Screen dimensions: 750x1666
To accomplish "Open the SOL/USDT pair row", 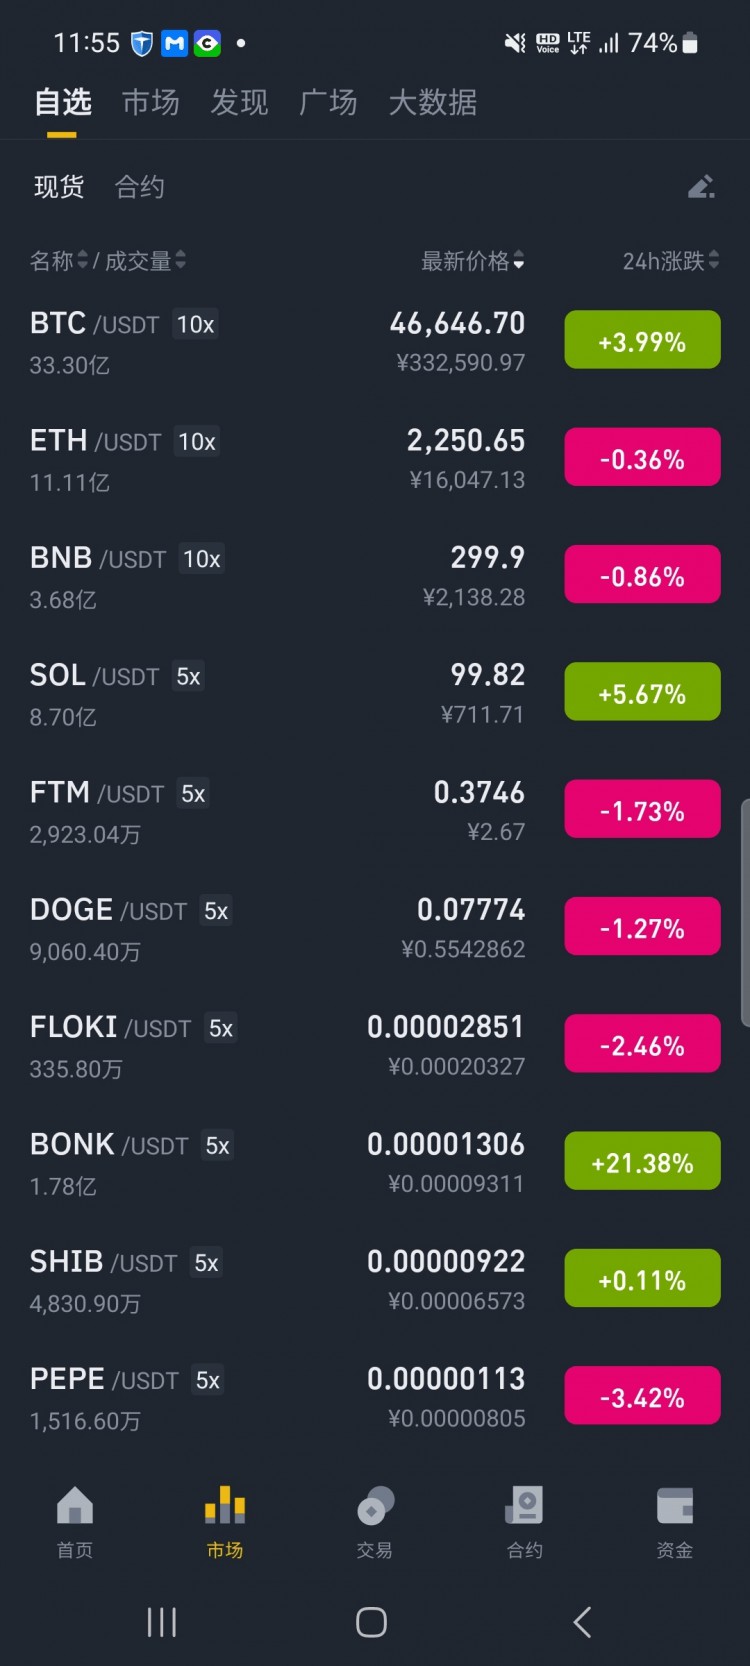I will tap(375, 692).
